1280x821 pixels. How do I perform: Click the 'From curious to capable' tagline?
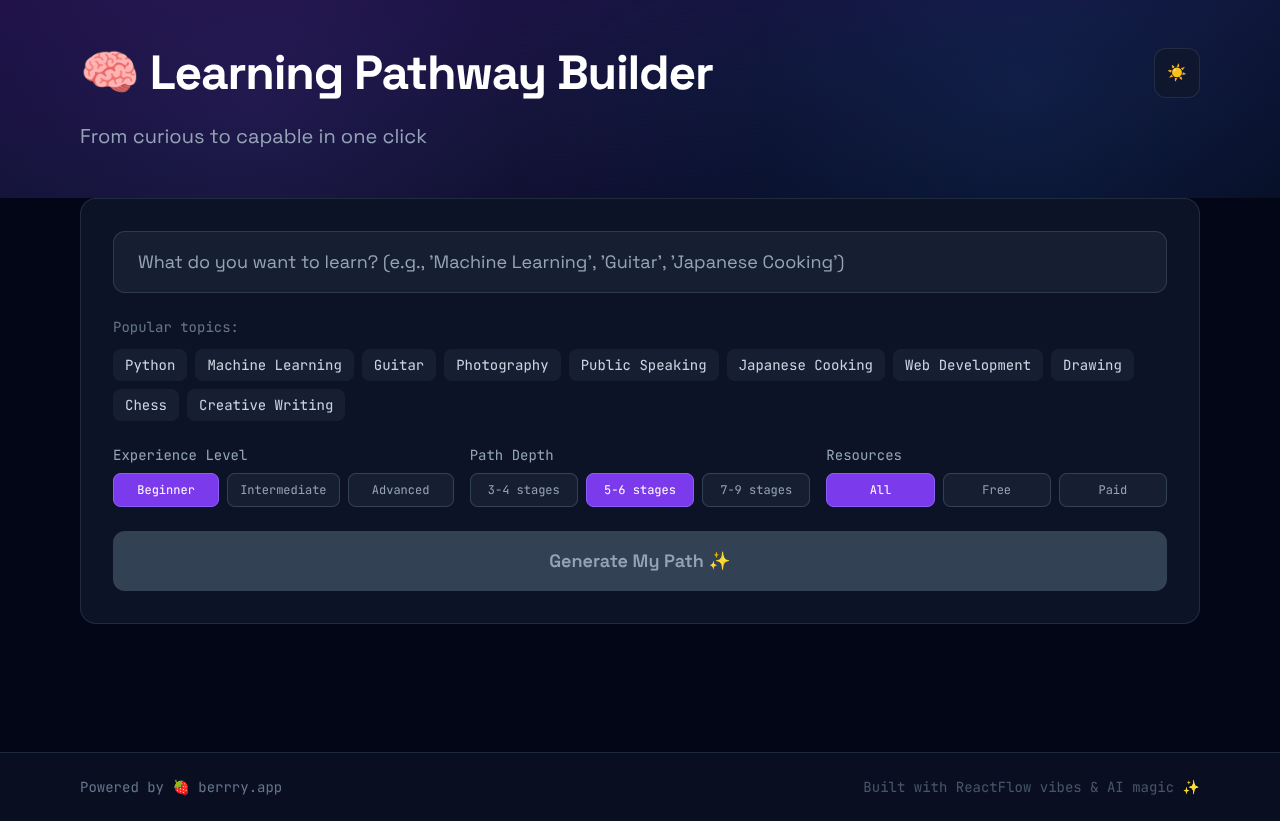253,136
